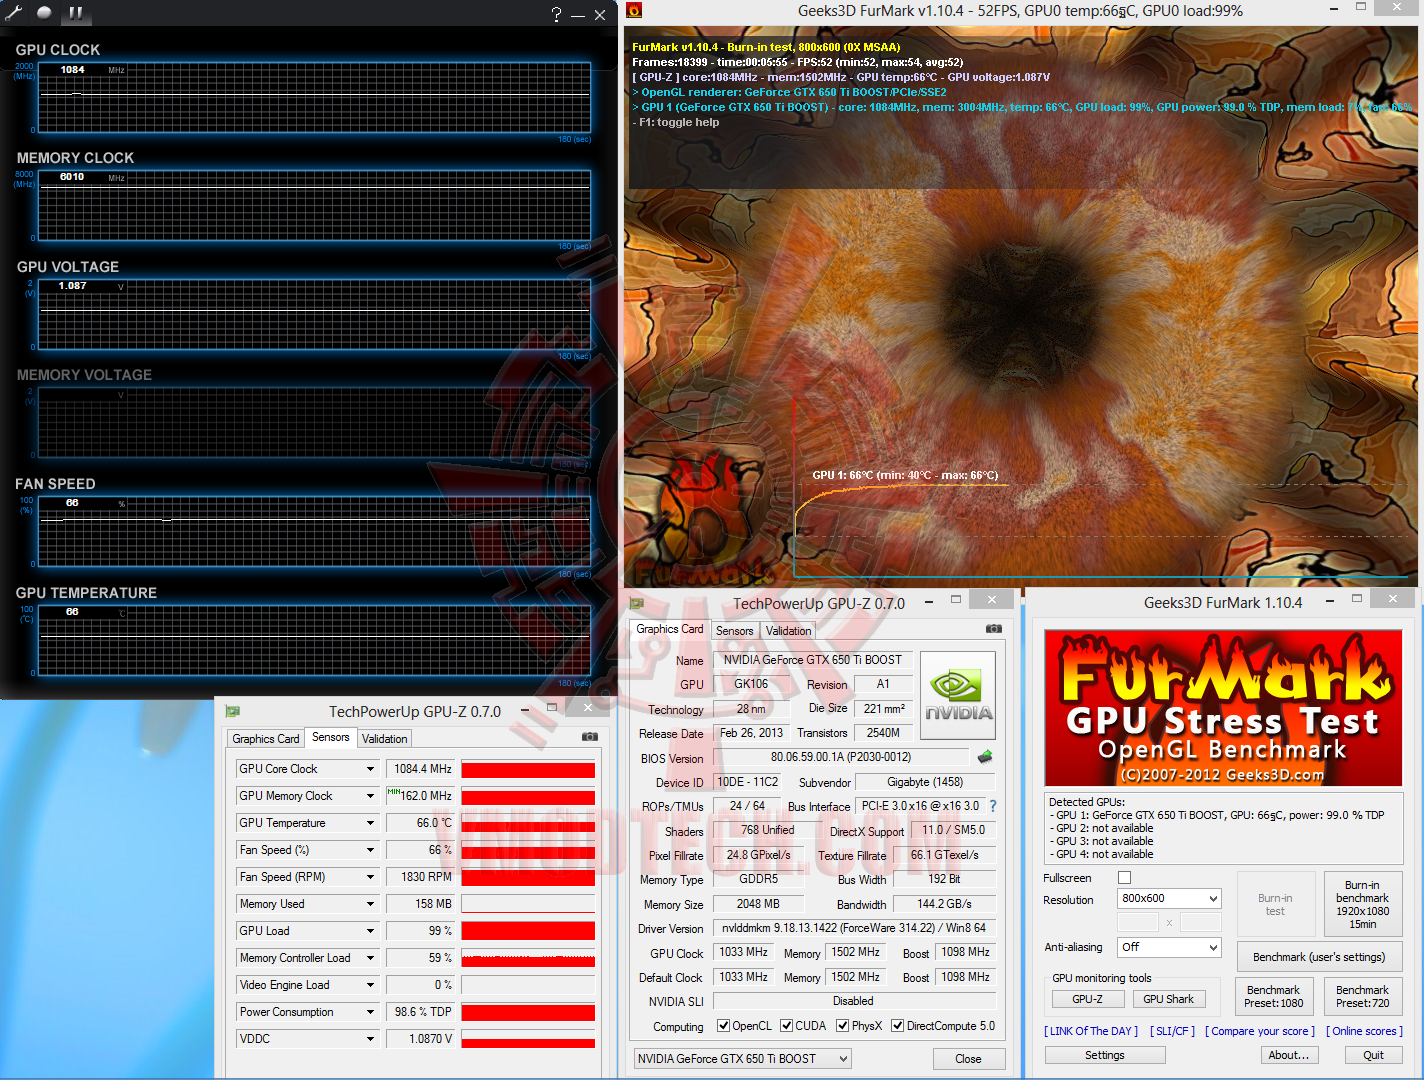Click GPU-Z Sensors window title bar icon
The width and height of the screenshot is (1424, 1080).
233,711
